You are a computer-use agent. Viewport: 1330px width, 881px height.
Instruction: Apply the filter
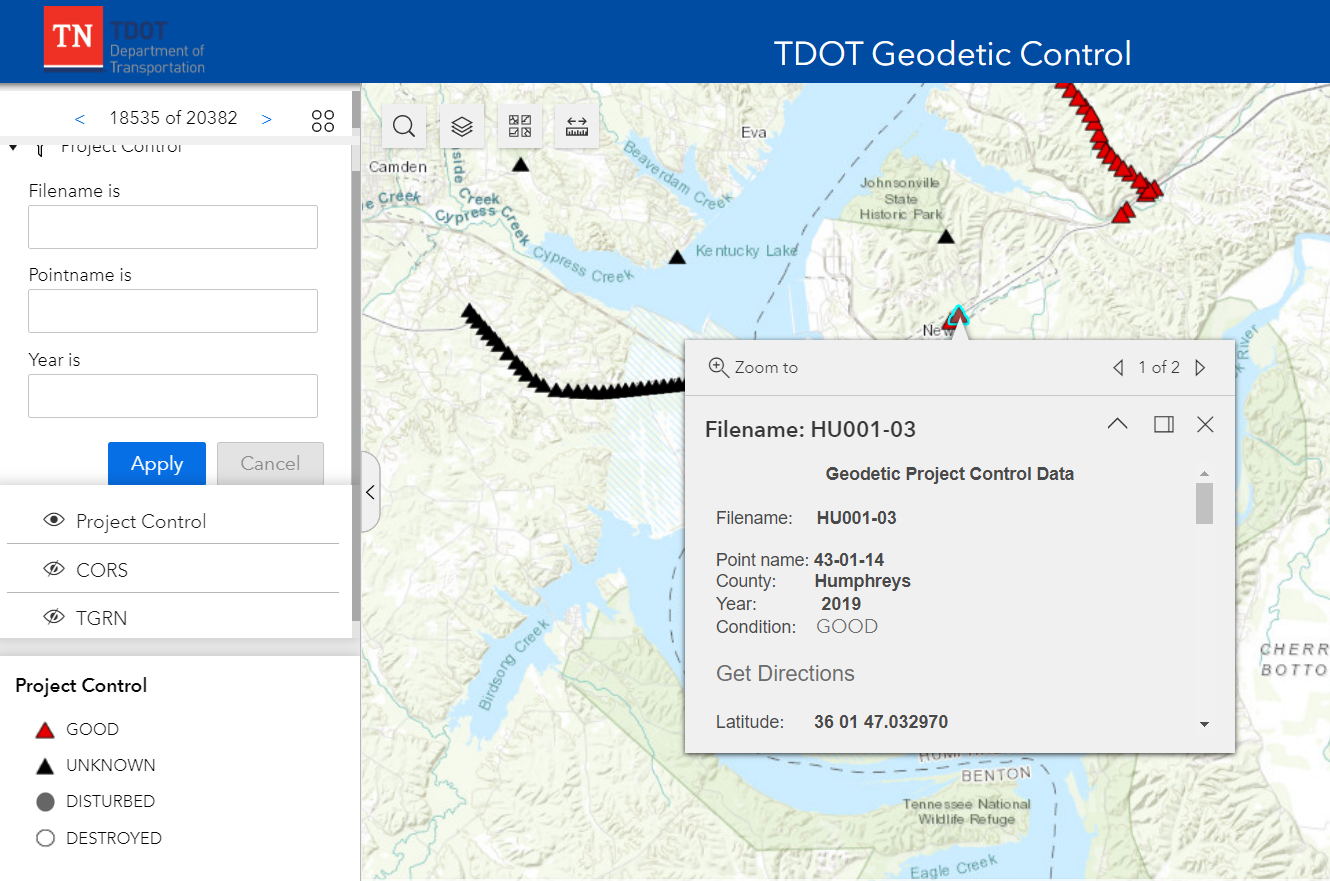click(x=157, y=464)
